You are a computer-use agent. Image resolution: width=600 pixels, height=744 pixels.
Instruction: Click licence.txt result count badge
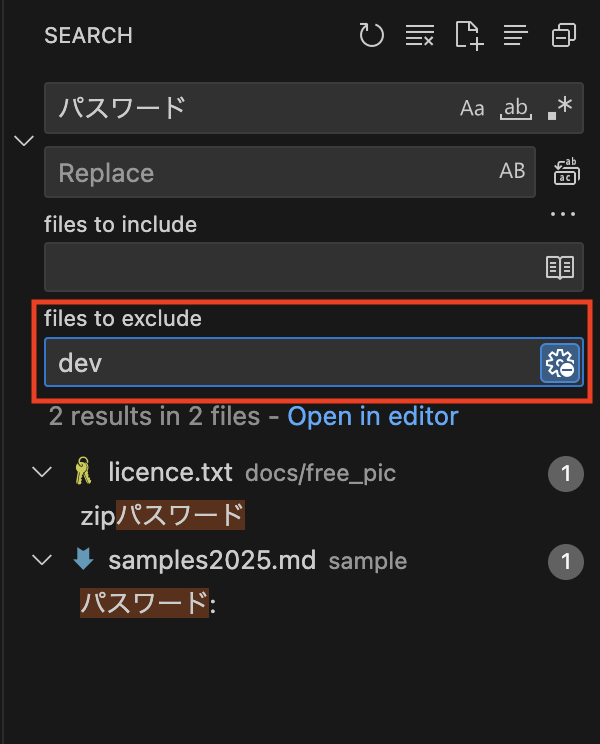pyautogui.click(x=566, y=474)
